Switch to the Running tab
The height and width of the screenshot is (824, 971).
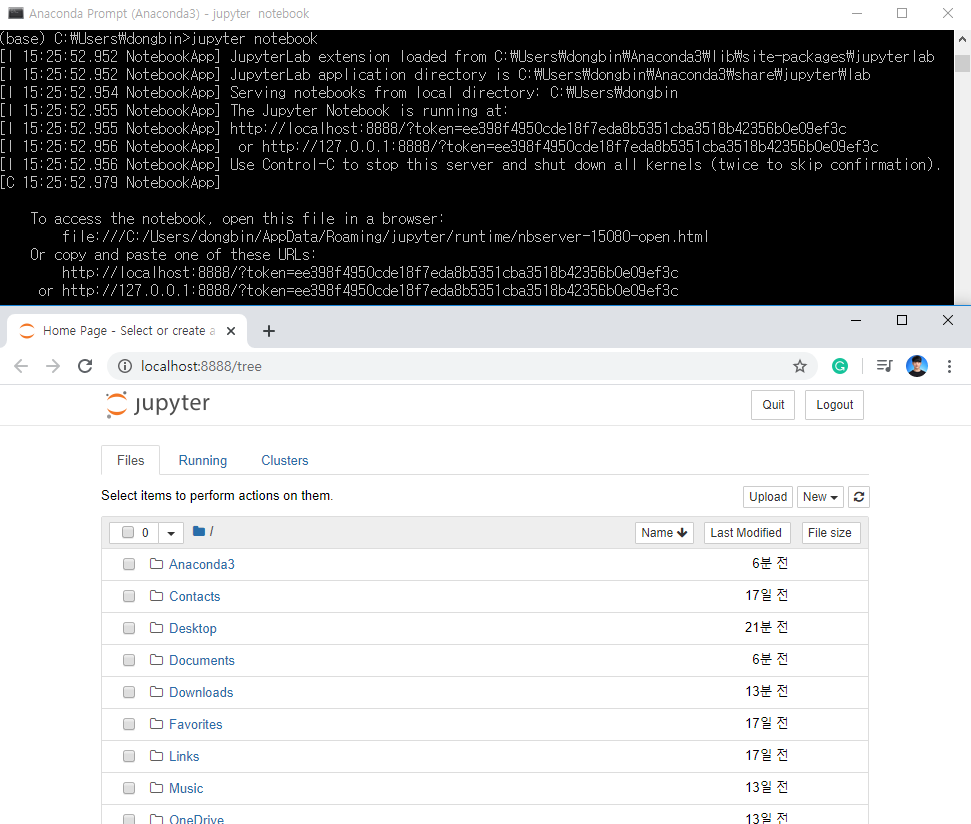pyautogui.click(x=202, y=460)
